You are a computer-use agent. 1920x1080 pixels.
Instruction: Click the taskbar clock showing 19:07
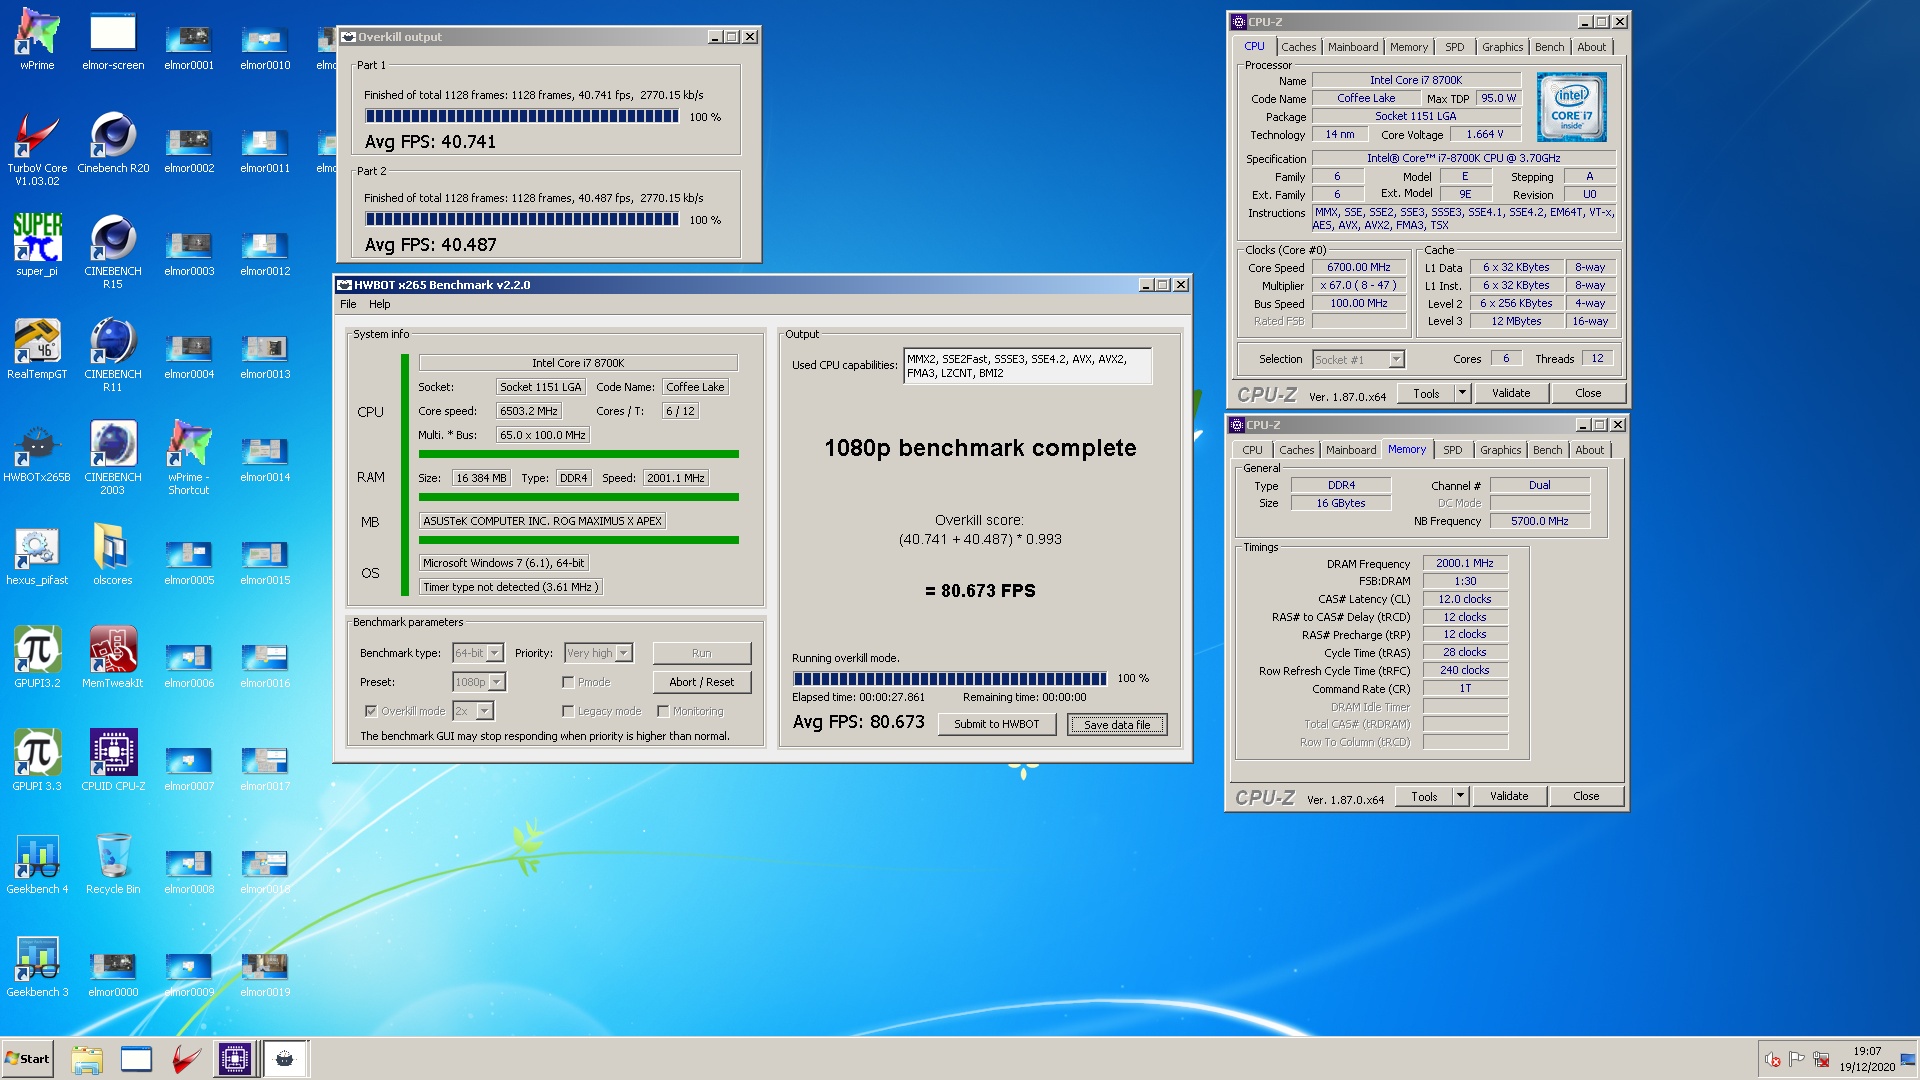(x=1866, y=1059)
